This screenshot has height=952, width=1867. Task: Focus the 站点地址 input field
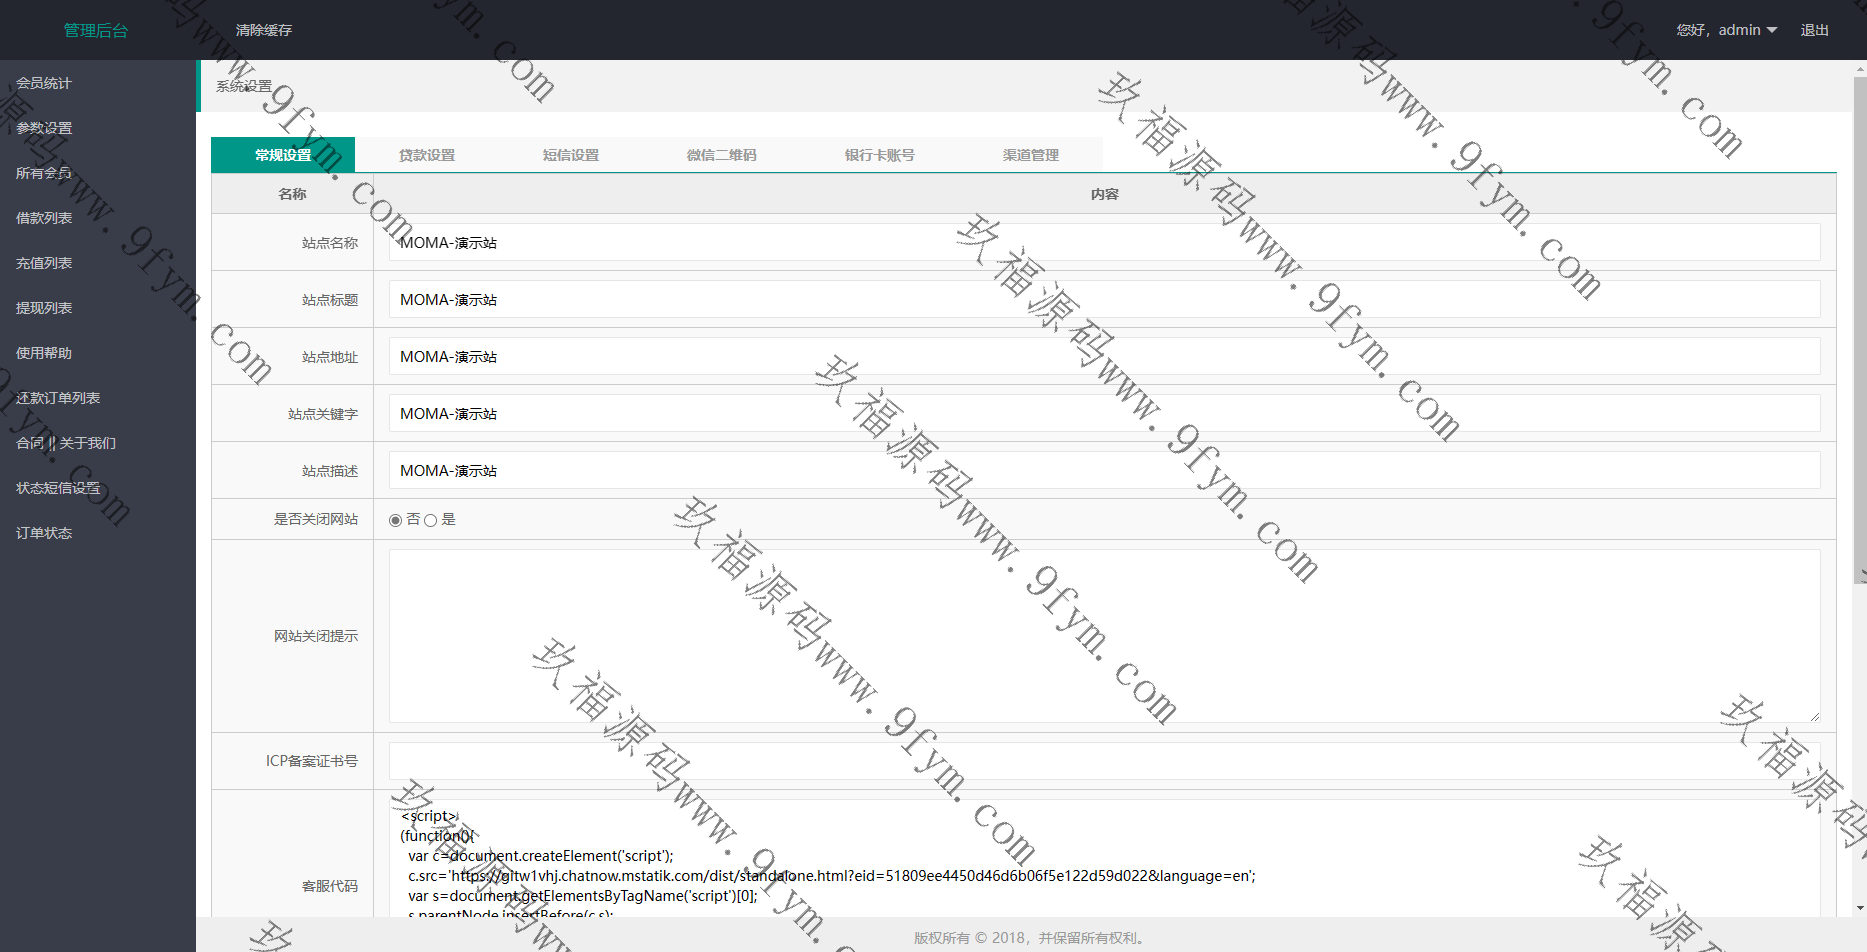pyautogui.click(x=1104, y=356)
